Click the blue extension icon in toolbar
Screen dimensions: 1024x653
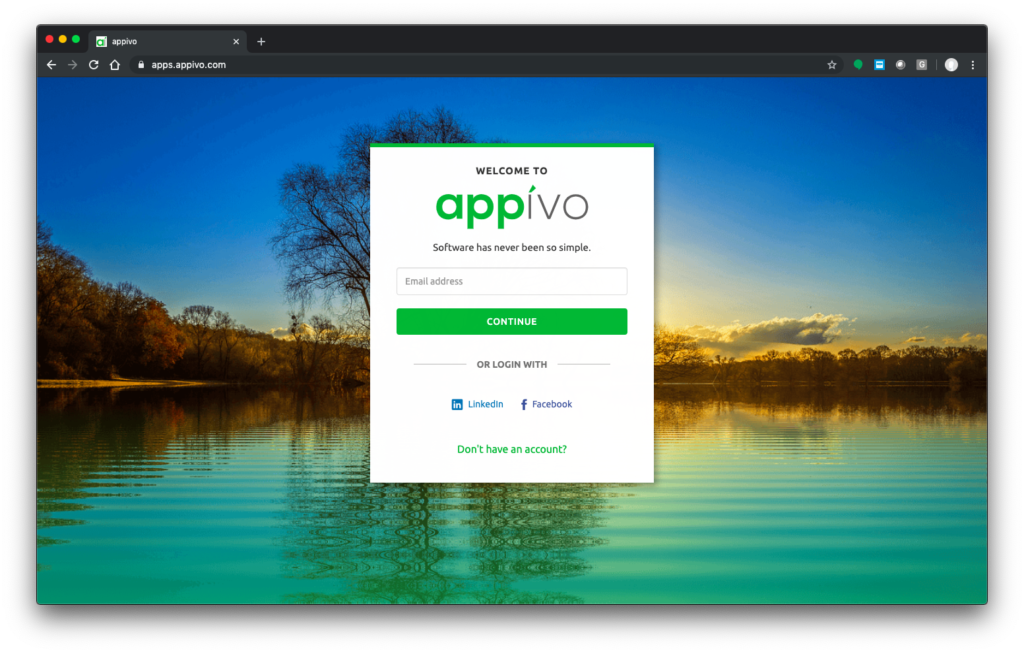(879, 65)
